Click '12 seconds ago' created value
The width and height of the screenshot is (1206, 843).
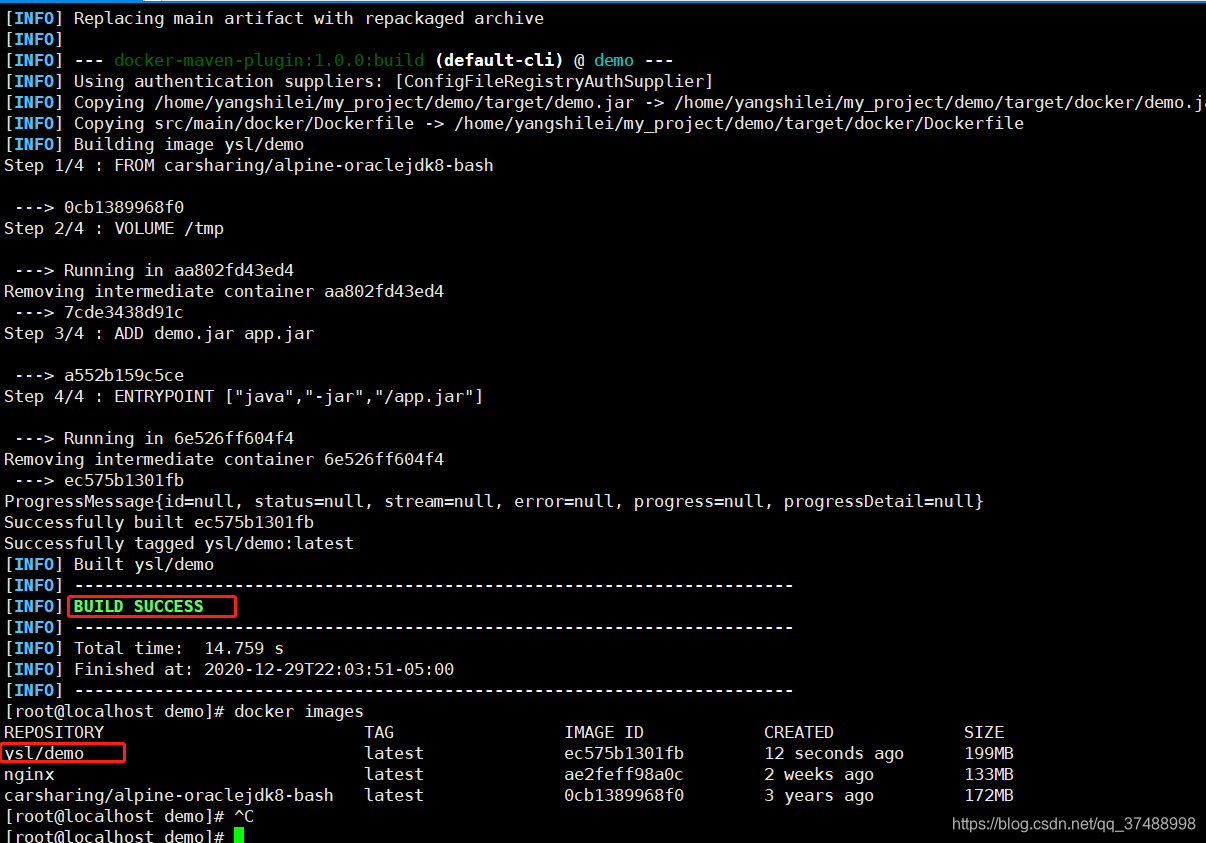click(x=834, y=753)
